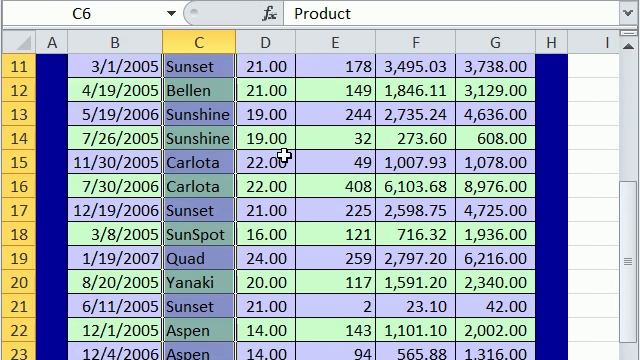Click the SunSpot product cell

pos(199,234)
